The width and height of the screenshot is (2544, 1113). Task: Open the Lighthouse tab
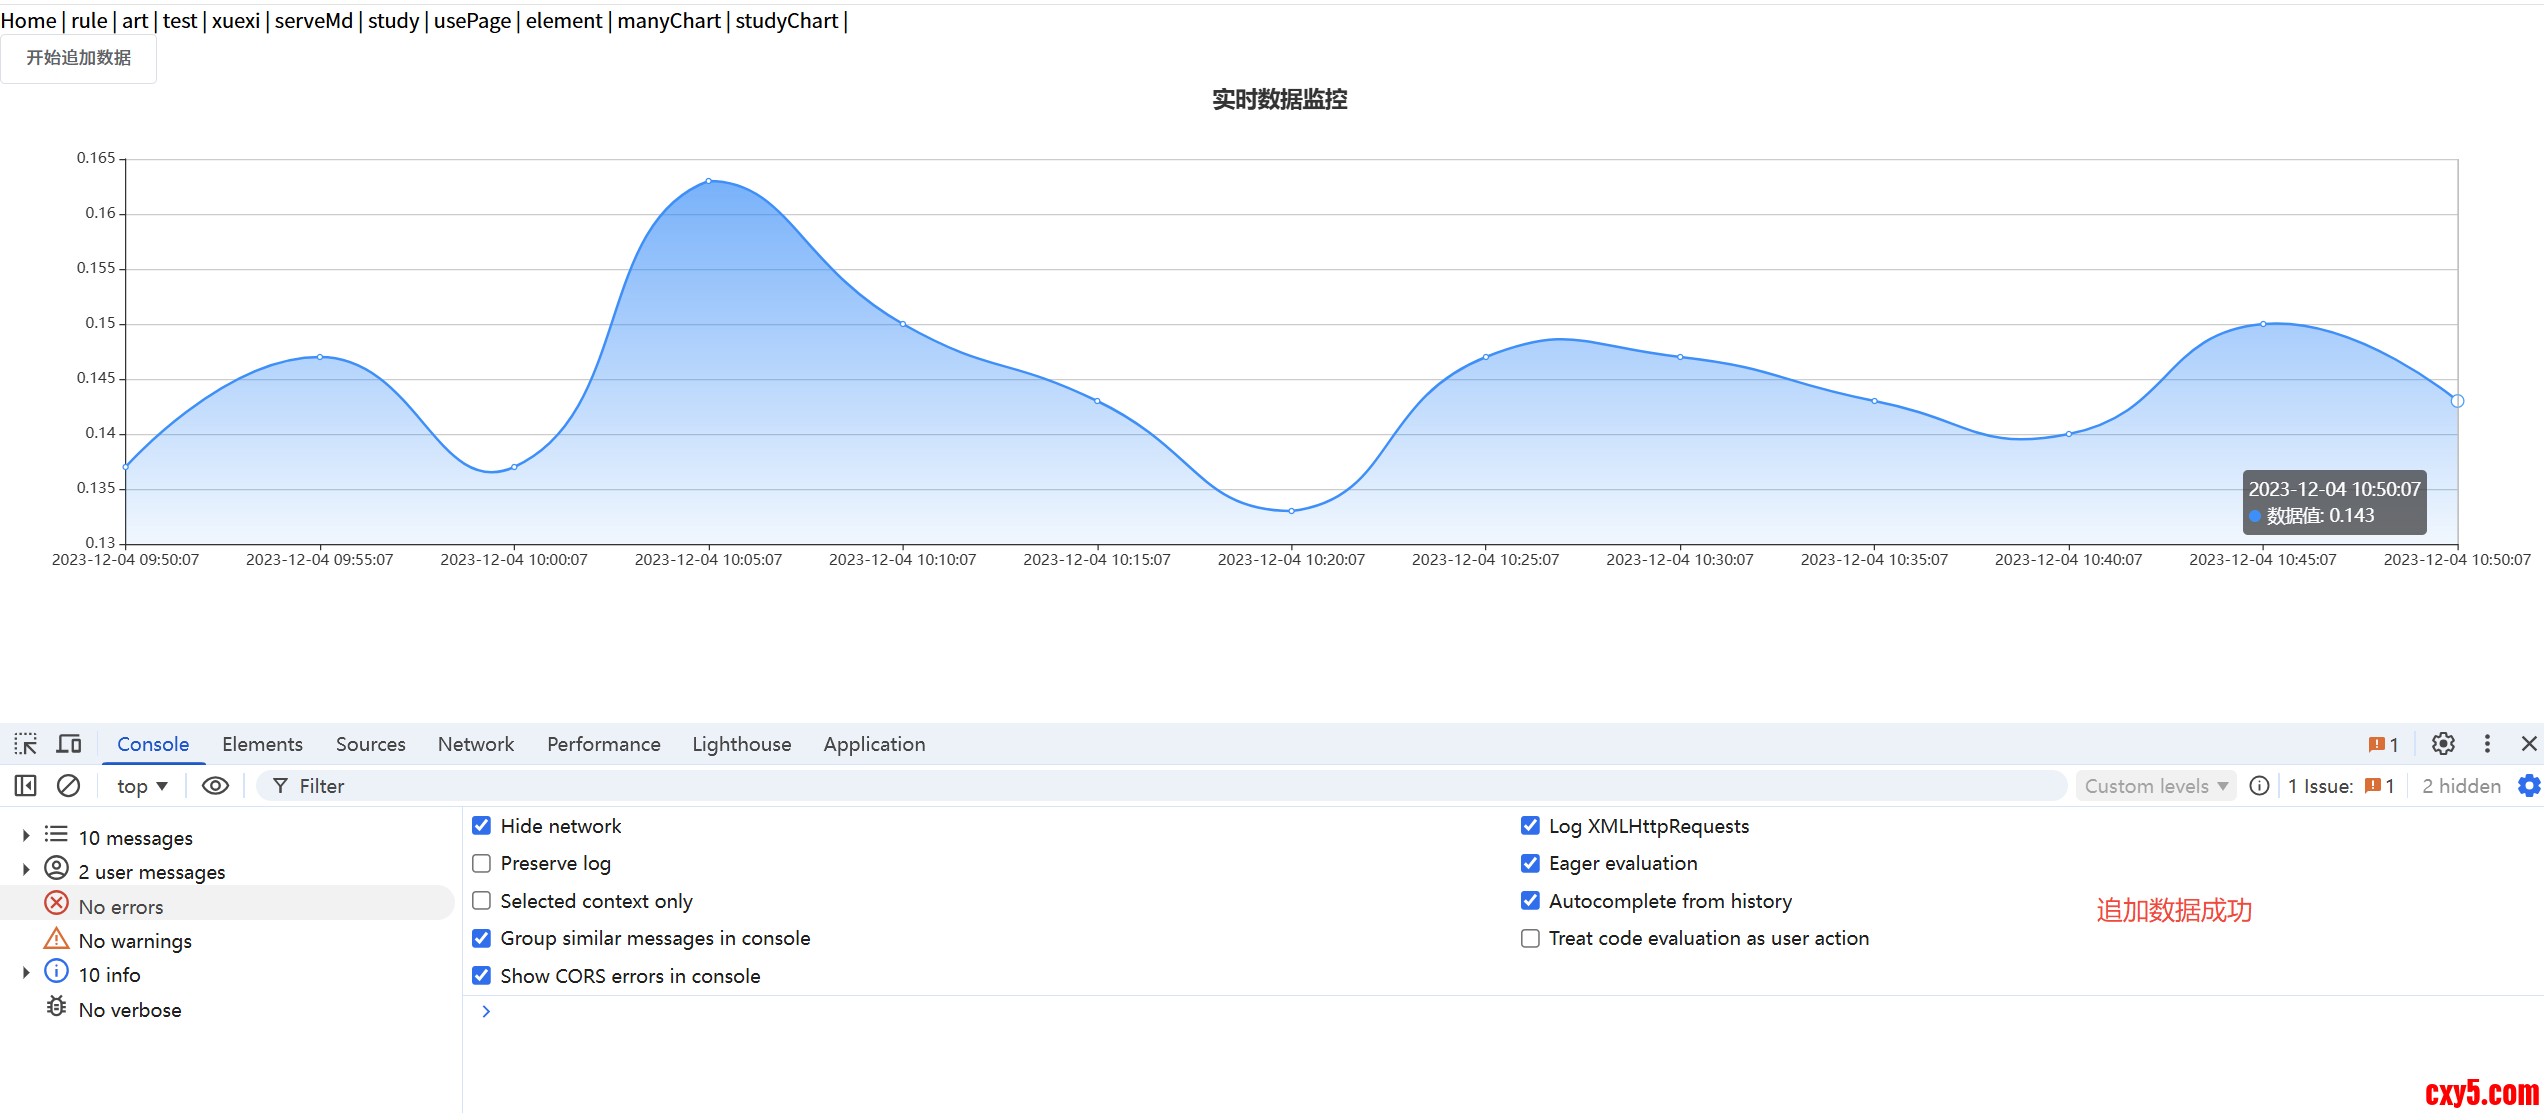pos(741,744)
